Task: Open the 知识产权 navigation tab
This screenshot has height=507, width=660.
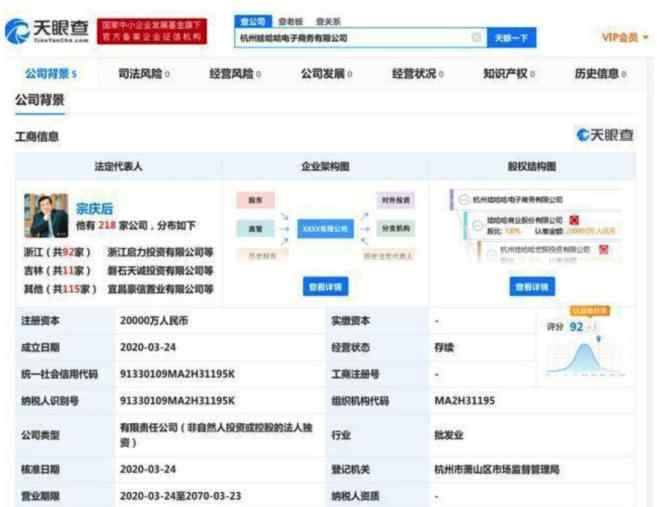Action: click(x=509, y=74)
